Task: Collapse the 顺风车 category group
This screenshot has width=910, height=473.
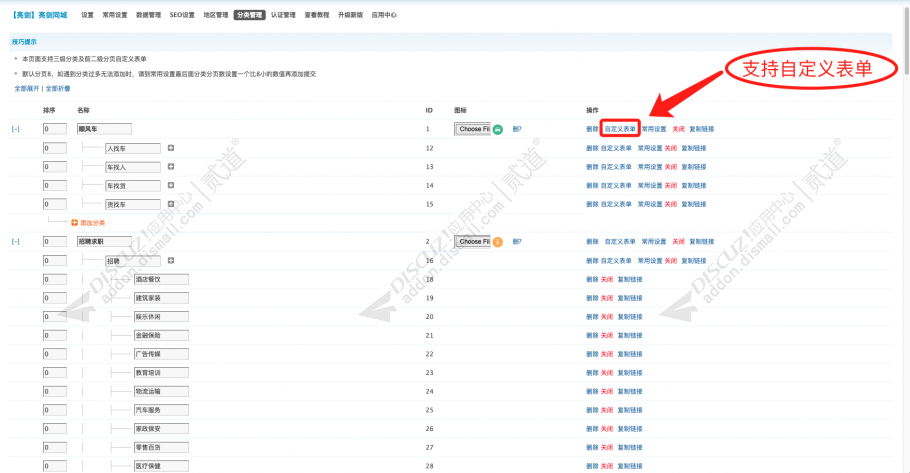Action: (16, 129)
